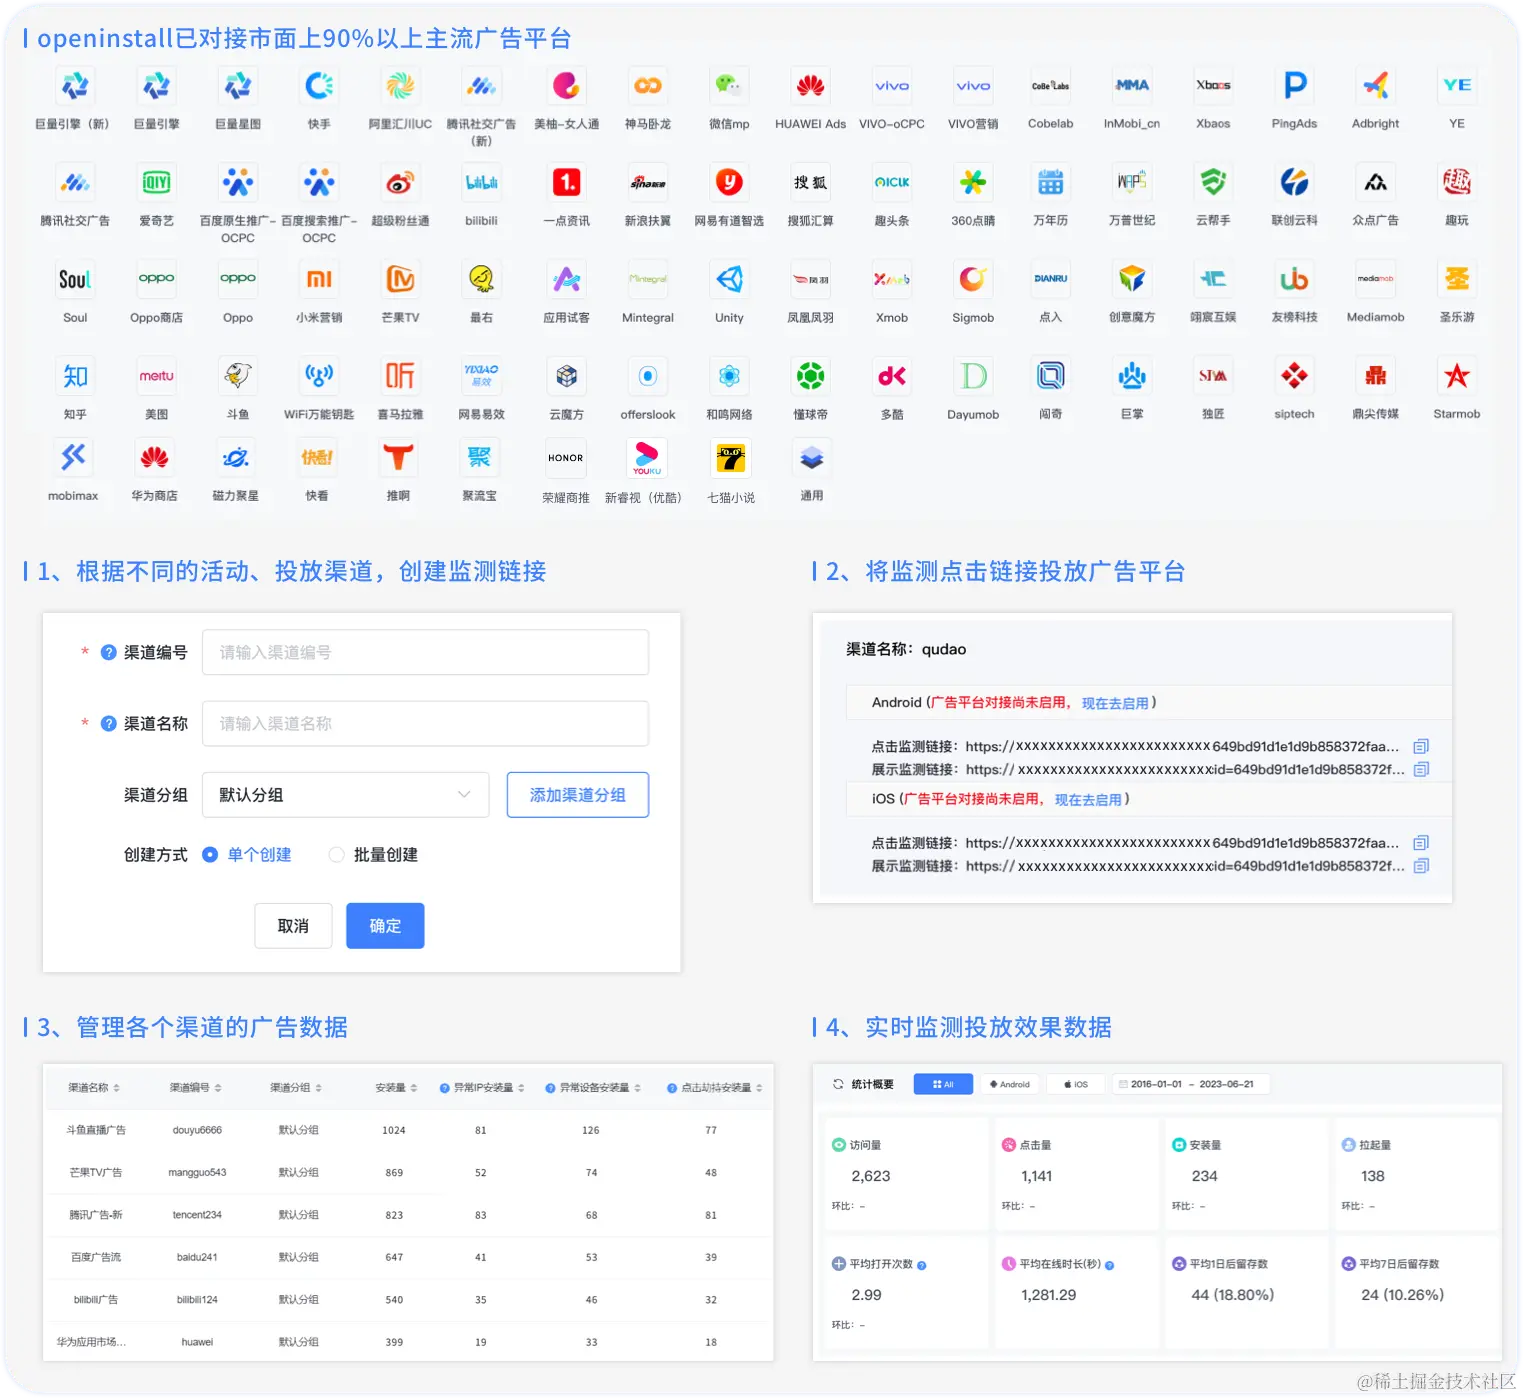The image size is (1523, 1398).
Task: Select the Oppo商店 icon
Action: point(157,280)
